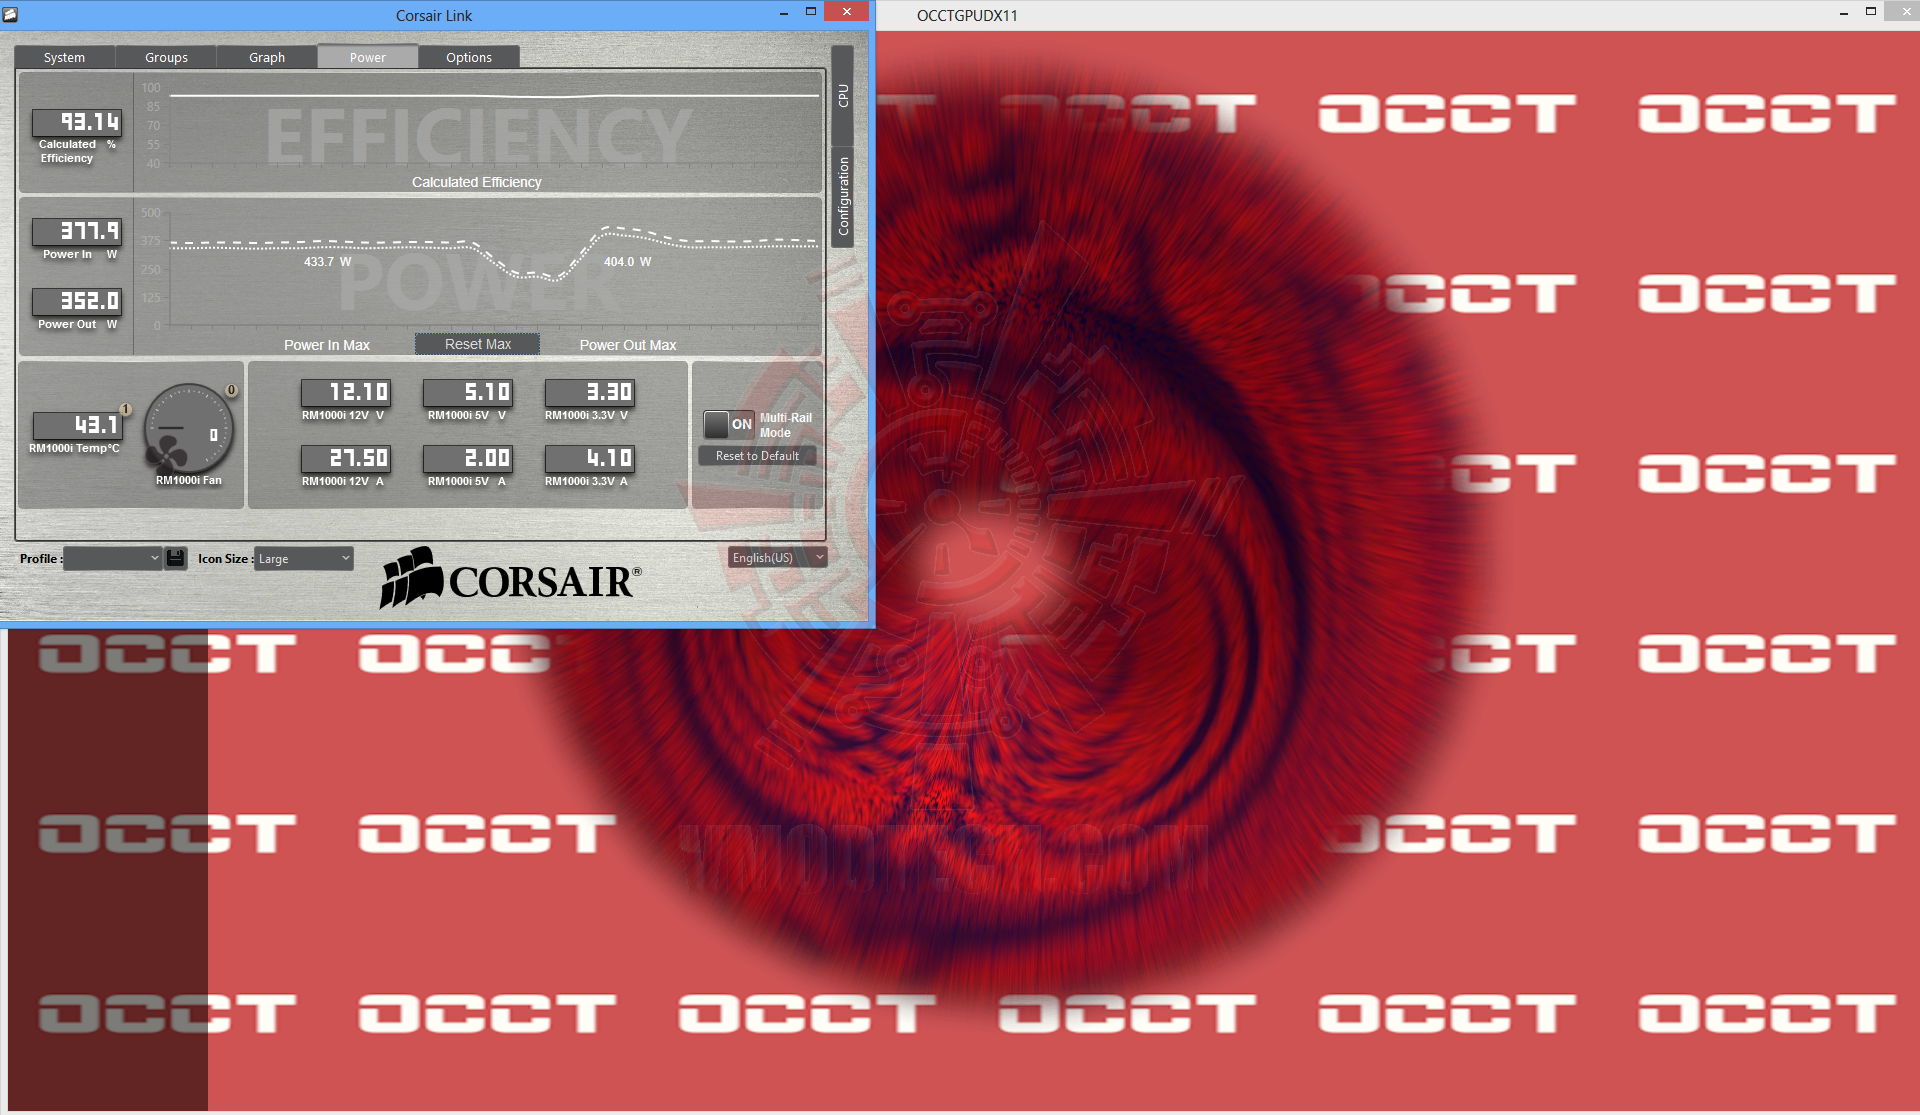Viewport: 1920px width, 1115px height.
Task: Save profile with the floppy disk icon
Action: click(175, 558)
